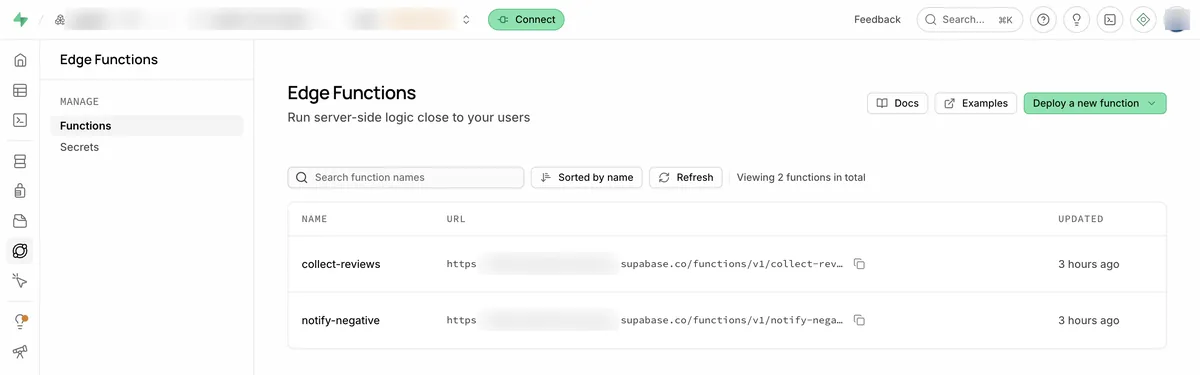Click the organization icon in breadcrumb
This screenshot has width=1200, height=375.
click(x=60, y=19)
